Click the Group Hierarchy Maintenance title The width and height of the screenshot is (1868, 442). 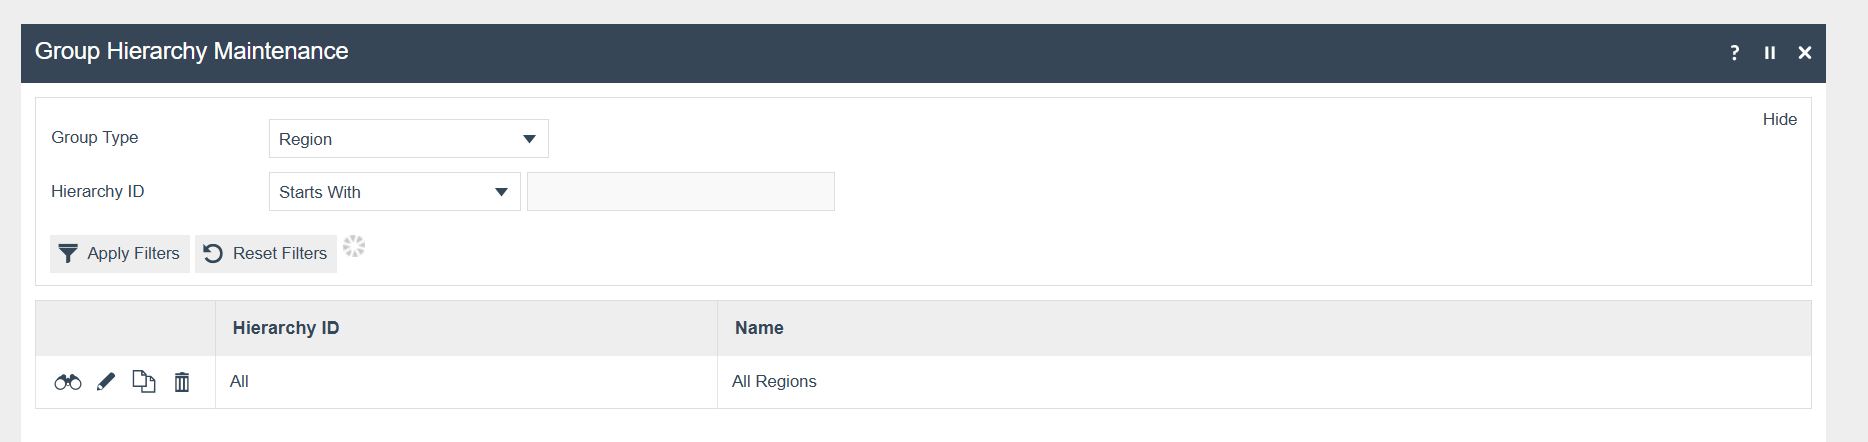click(191, 51)
